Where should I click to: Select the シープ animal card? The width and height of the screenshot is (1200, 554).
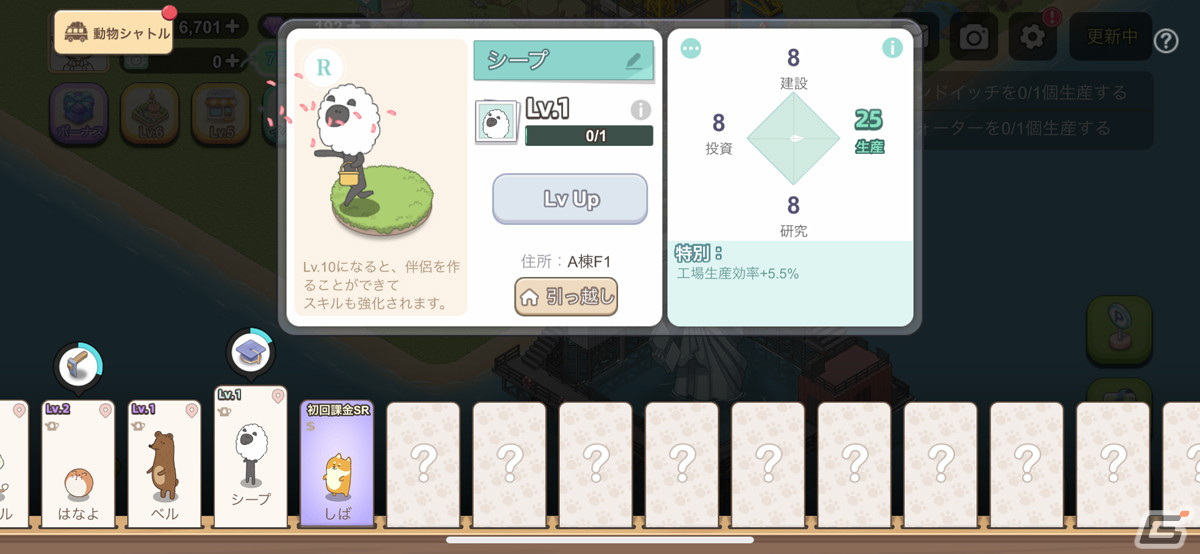click(250, 455)
